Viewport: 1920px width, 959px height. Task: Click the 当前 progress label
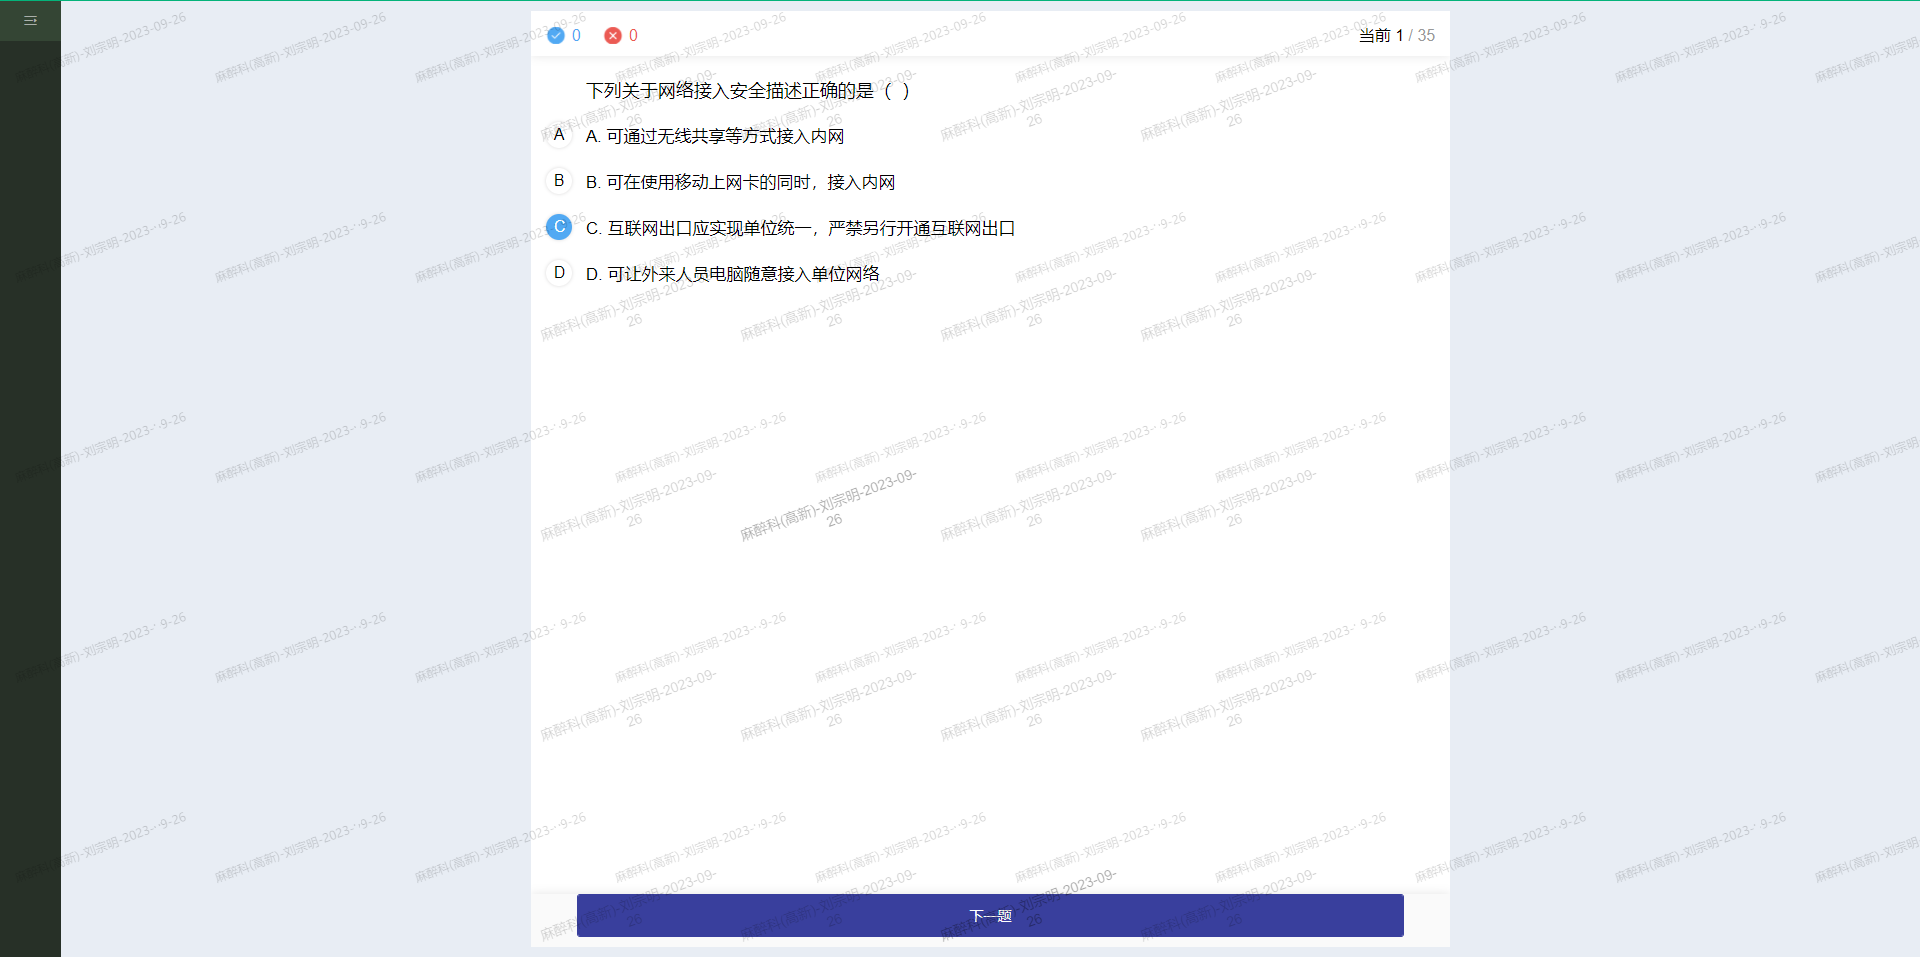point(1374,36)
